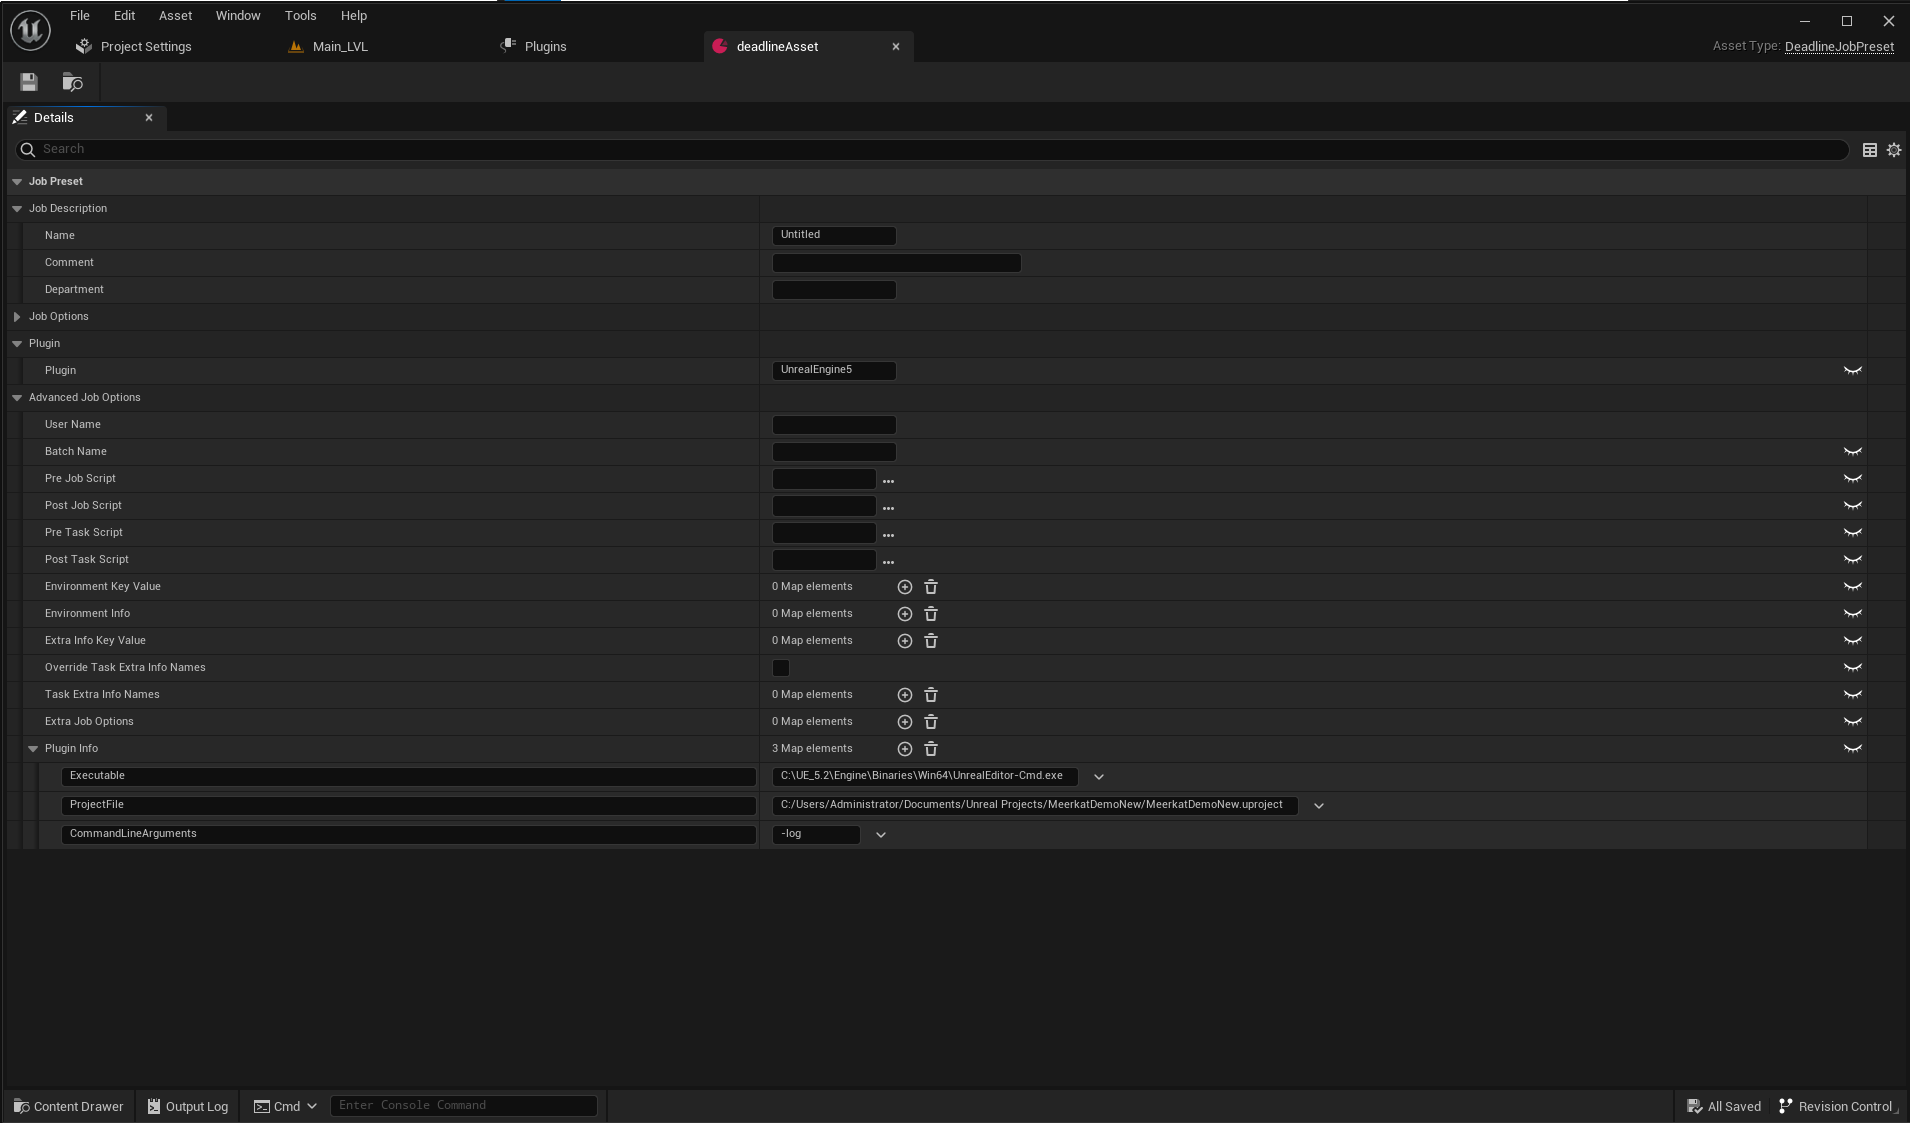Add an element to Plugin Info map
Viewport: 1910px width, 1123px height.
pos(905,748)
